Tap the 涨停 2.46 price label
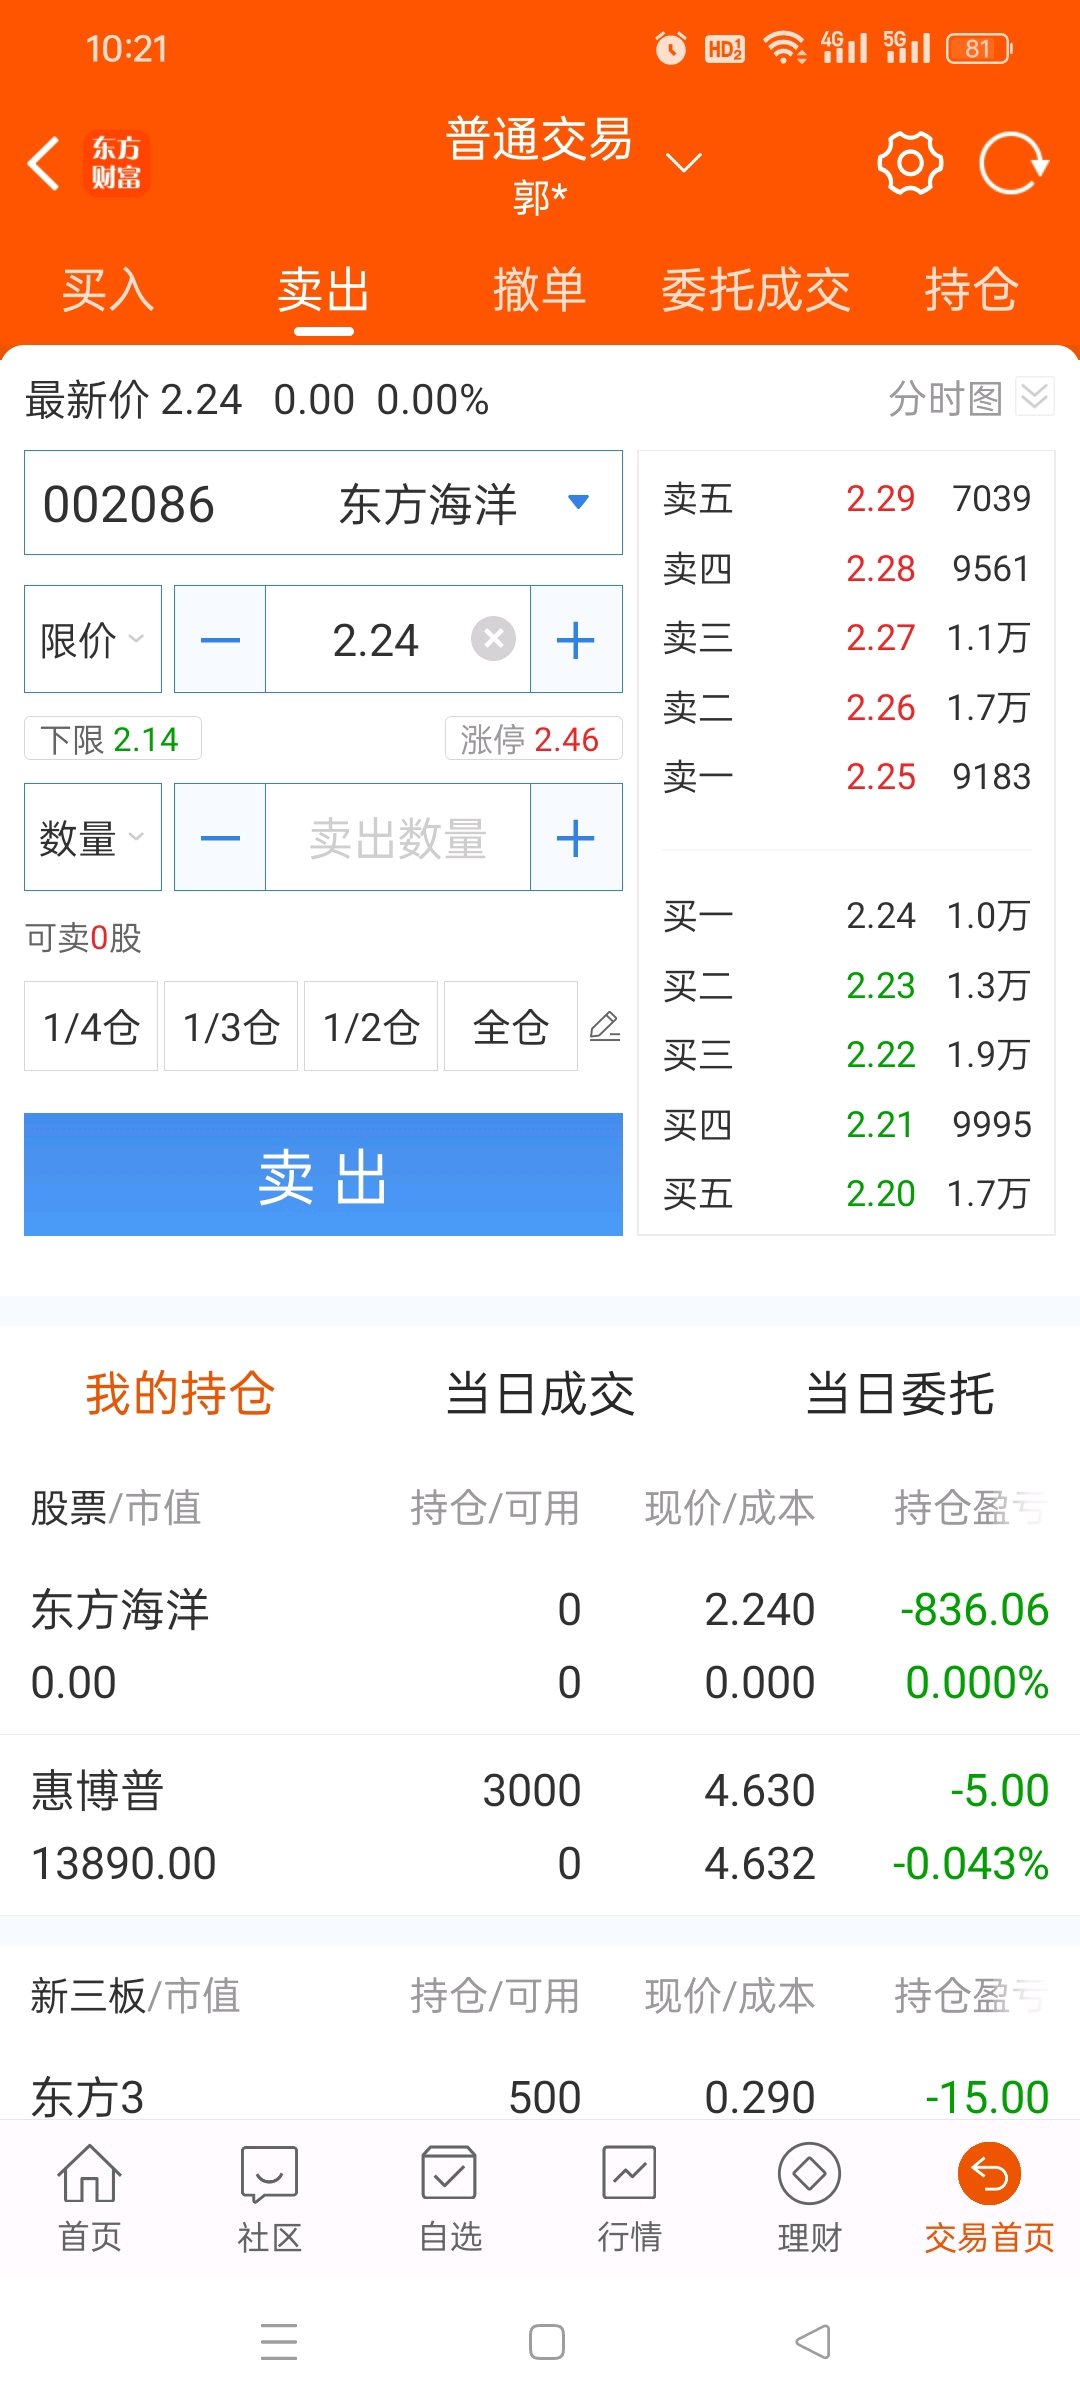1080x2408 pixels. (533, 739)
